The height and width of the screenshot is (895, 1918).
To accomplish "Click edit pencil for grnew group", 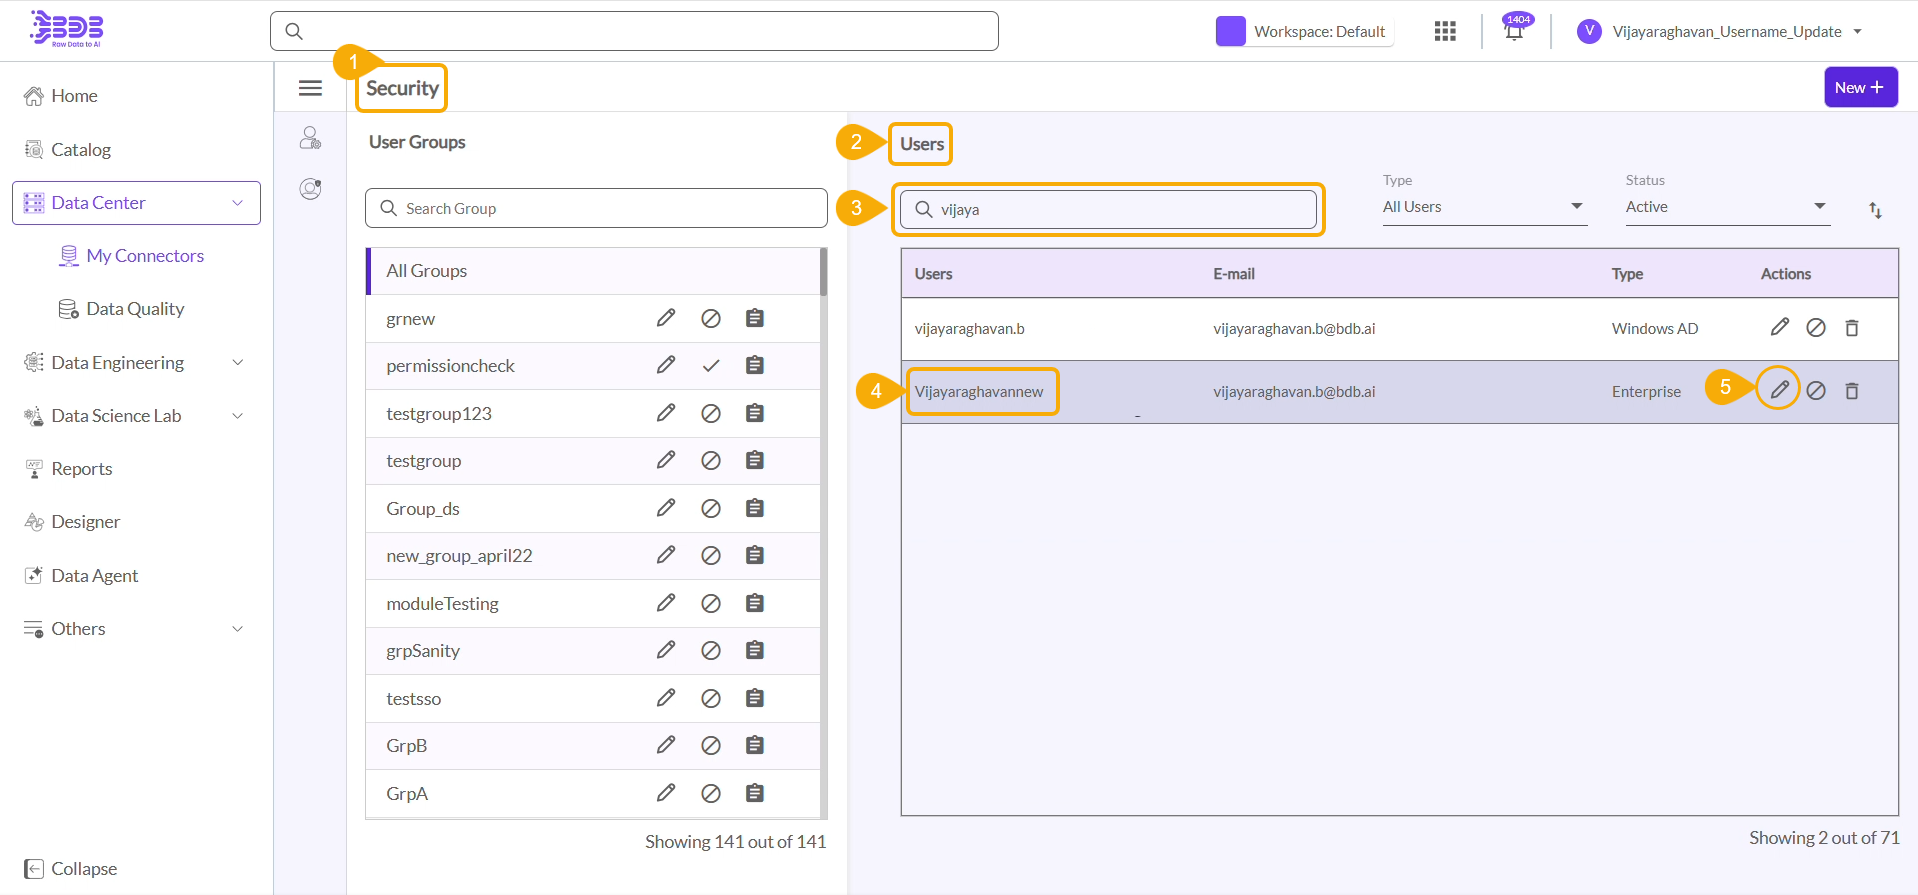I will 665,318.
